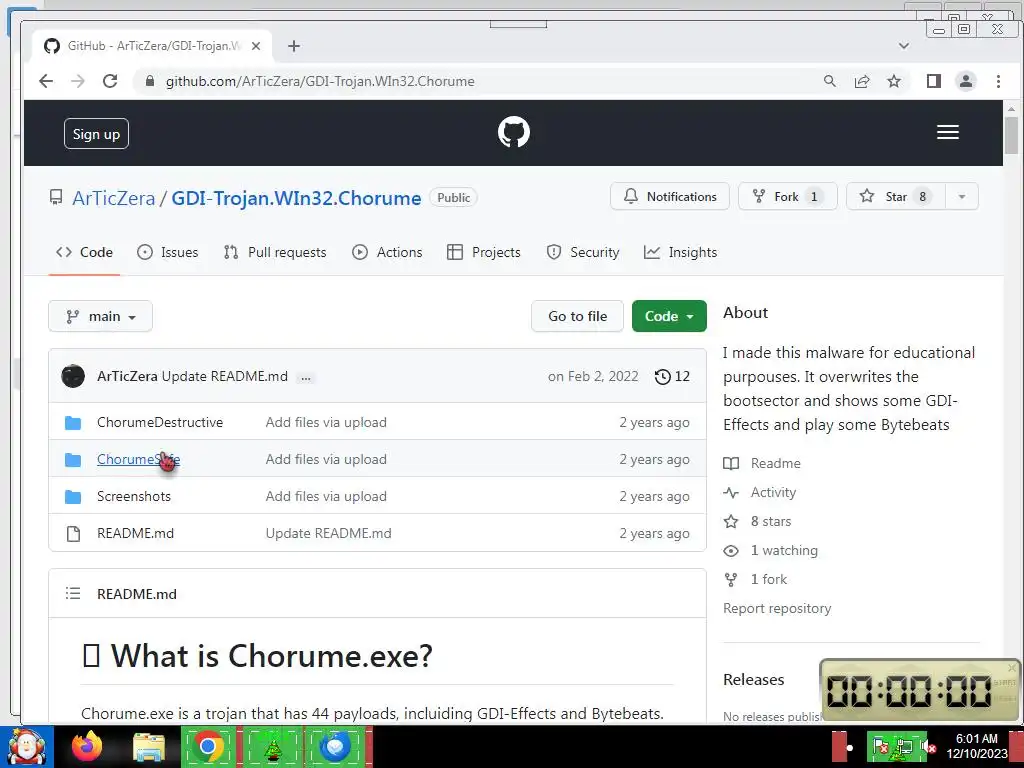
Task: Expand the star lists dropdown arrow
Action: (962, 197)
